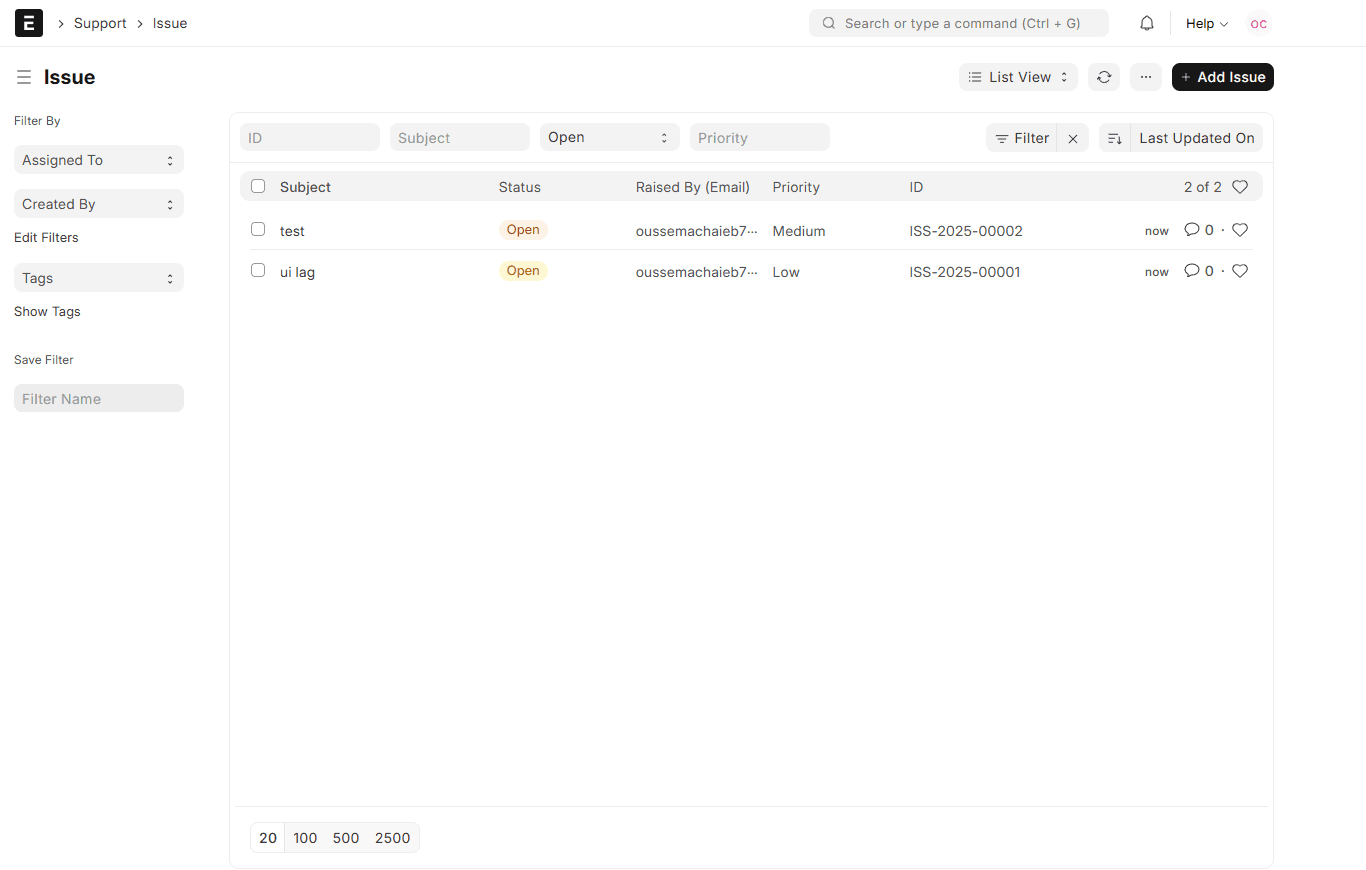
Task: Click raised-by email in 'ui lag' row
Action: (697, 272)
